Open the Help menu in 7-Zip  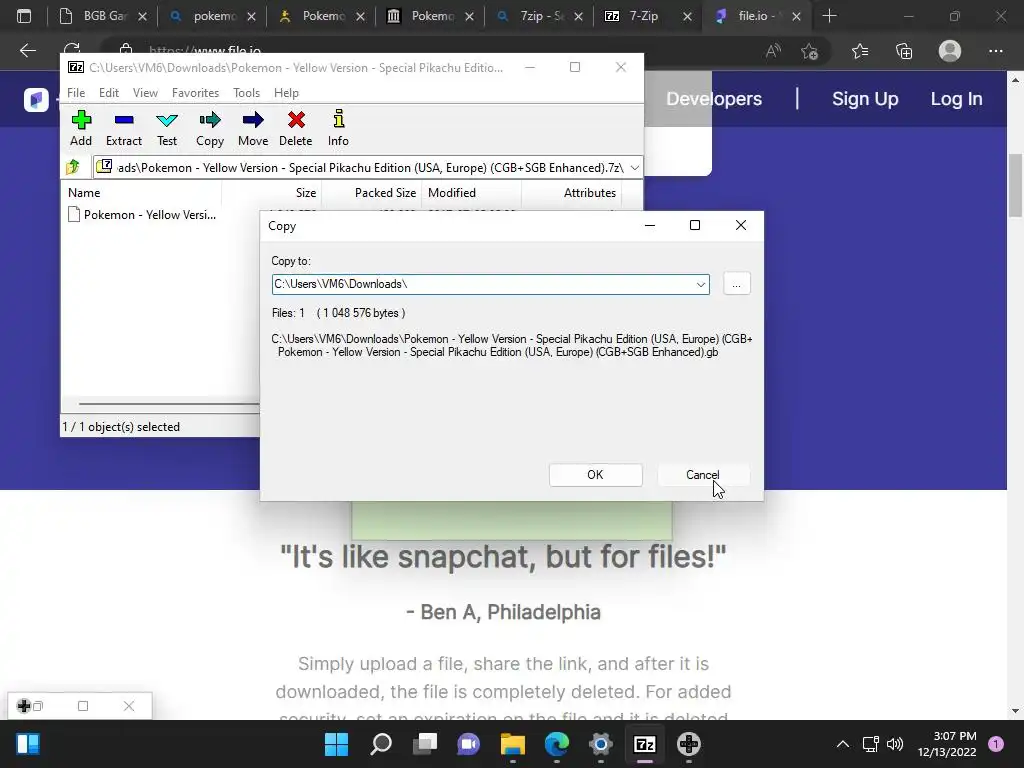click(x=286, y=93)
